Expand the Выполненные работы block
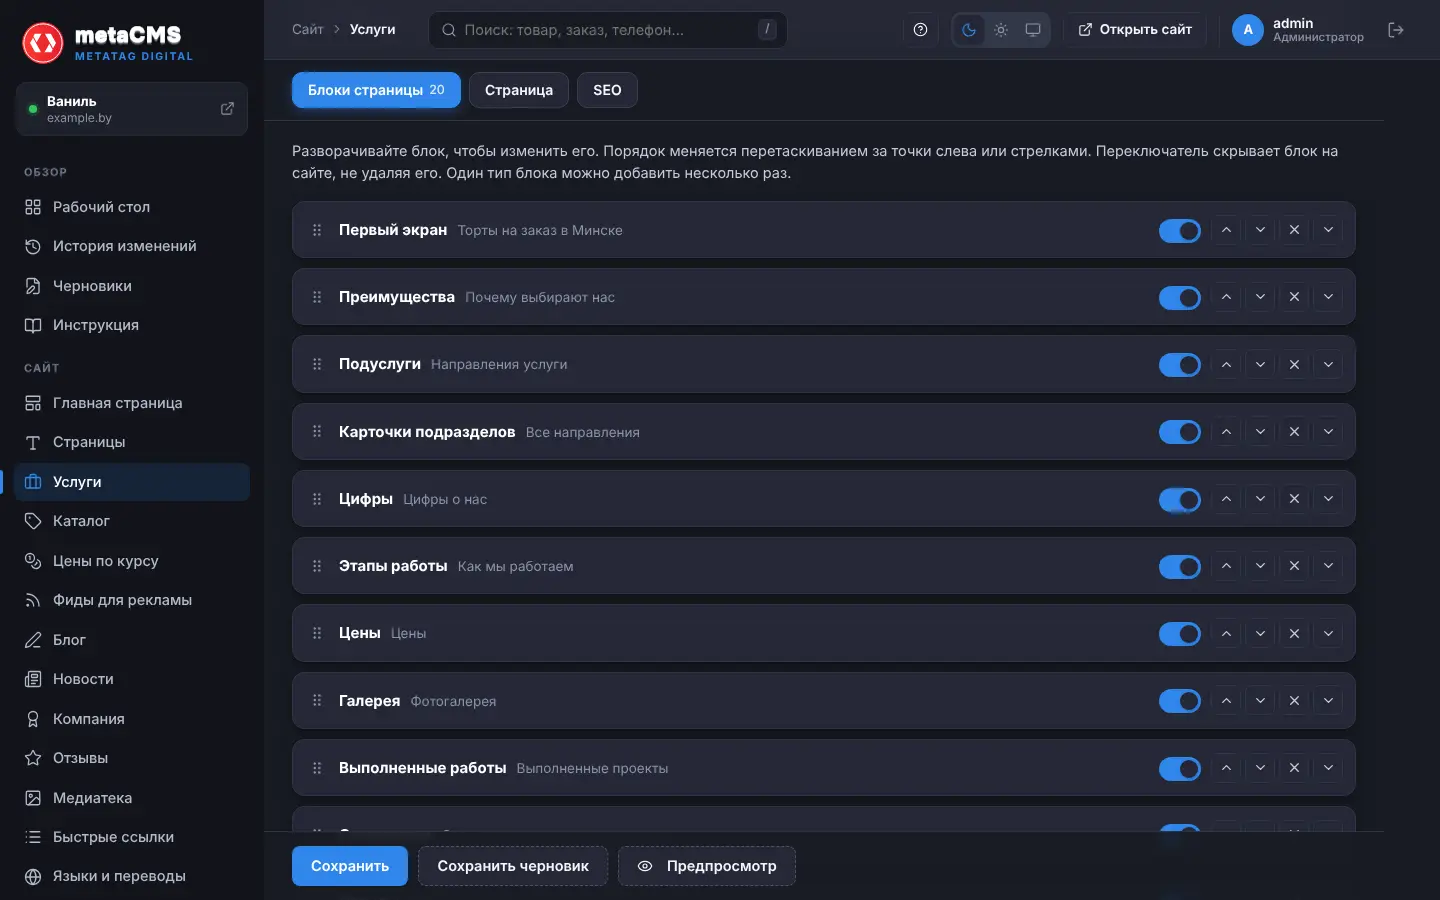1440x900 pixels. [1328, 768]
